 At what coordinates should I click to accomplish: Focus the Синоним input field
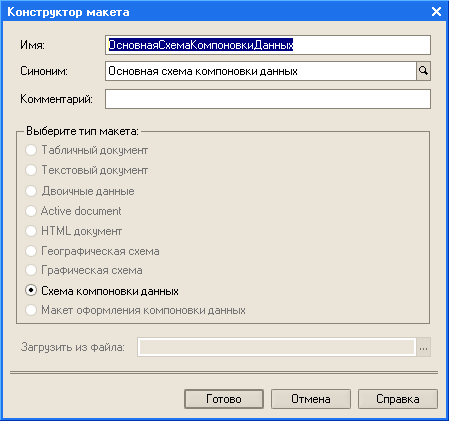click(x=261, y=71)
